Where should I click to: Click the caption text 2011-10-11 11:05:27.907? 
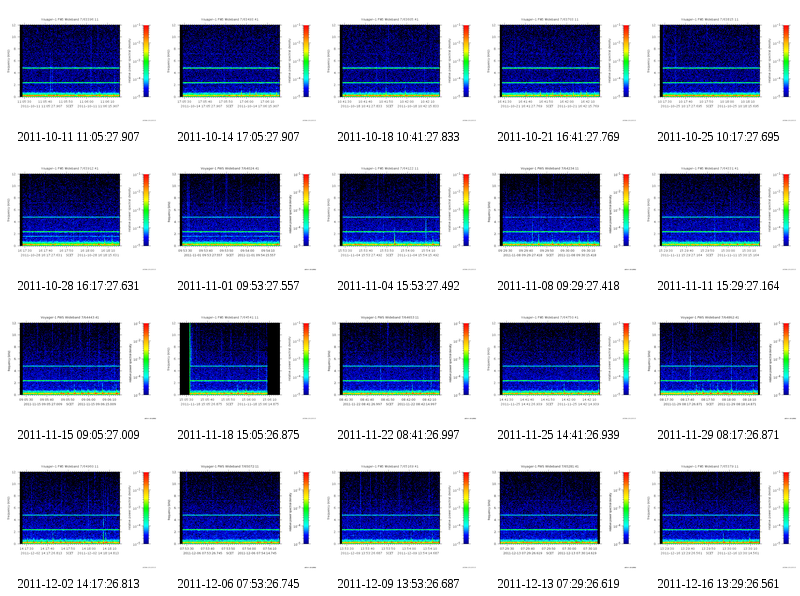tap(79, 137)
